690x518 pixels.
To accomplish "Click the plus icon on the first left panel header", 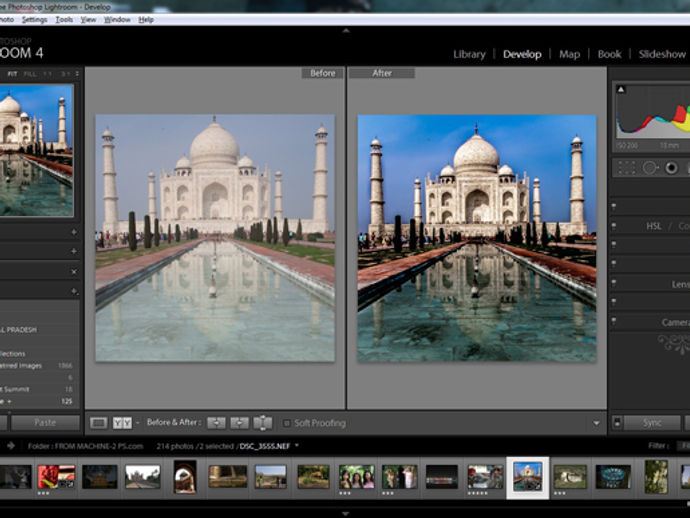I will coord(74,232).
